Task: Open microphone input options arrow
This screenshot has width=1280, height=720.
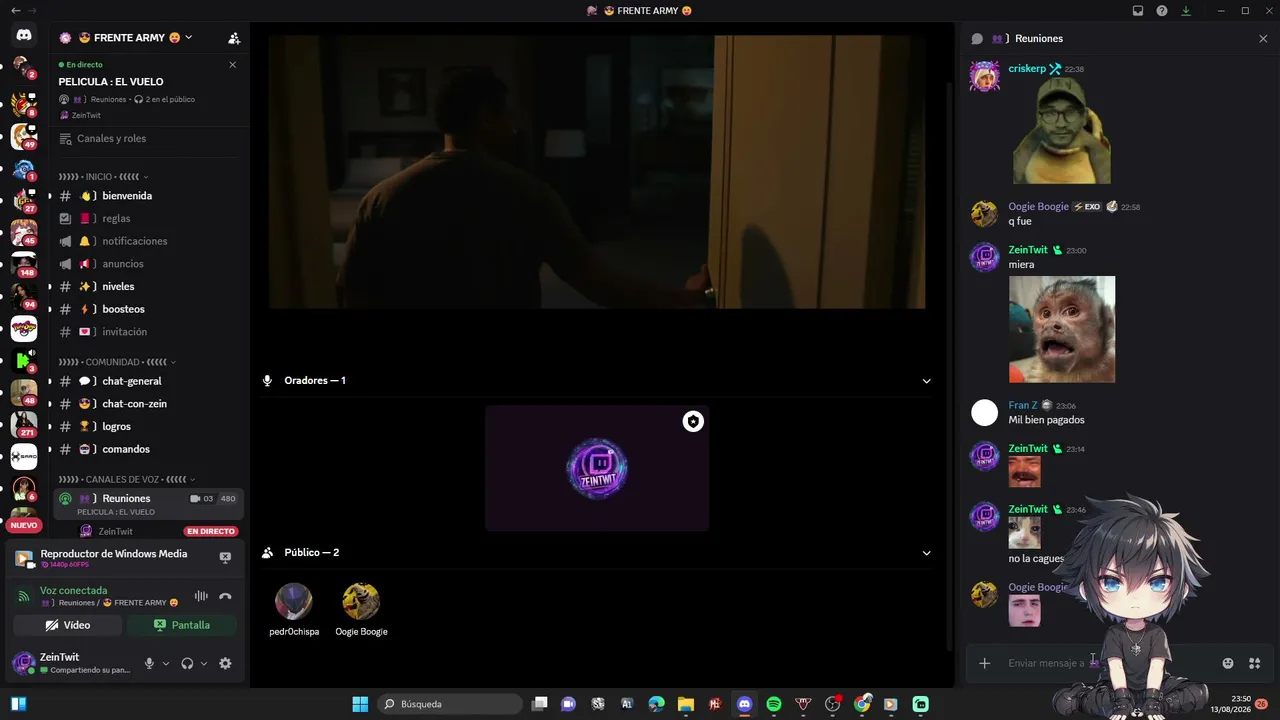Action: click(x=166, y=663)
